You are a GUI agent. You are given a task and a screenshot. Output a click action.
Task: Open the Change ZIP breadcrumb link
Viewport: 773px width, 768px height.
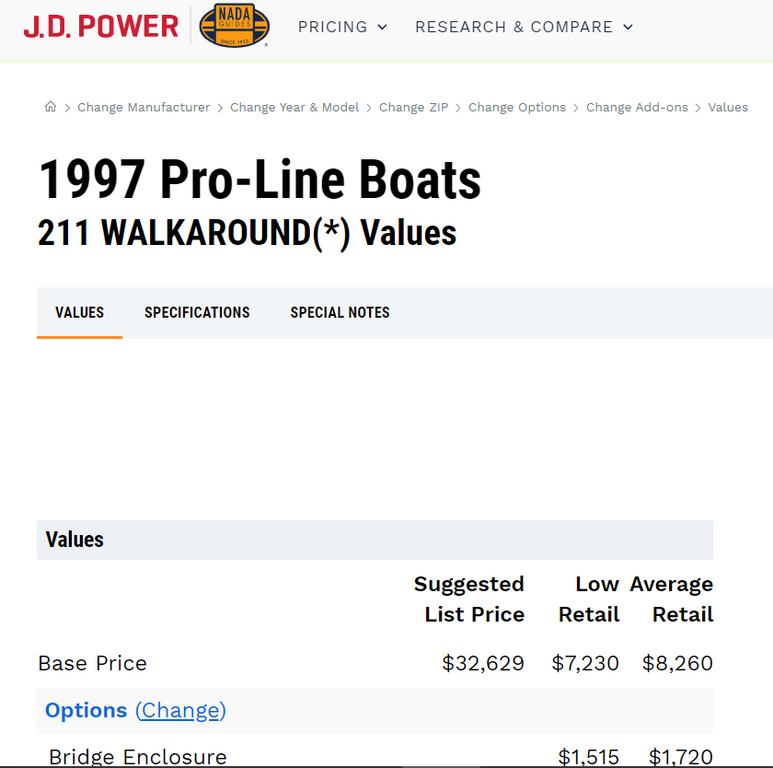[x=413, y=107]
